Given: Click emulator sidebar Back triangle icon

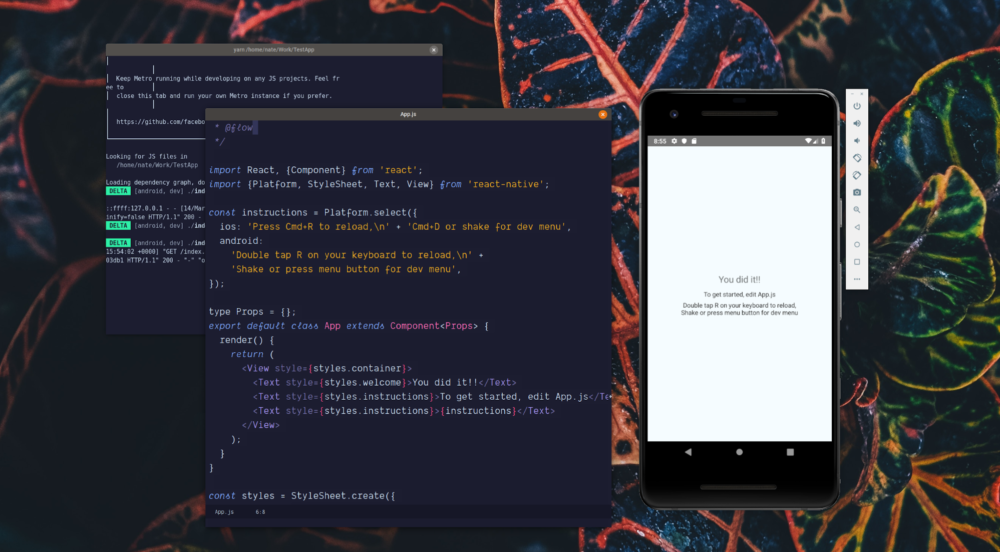Looking at the screenshot, I should click(857, 227).
